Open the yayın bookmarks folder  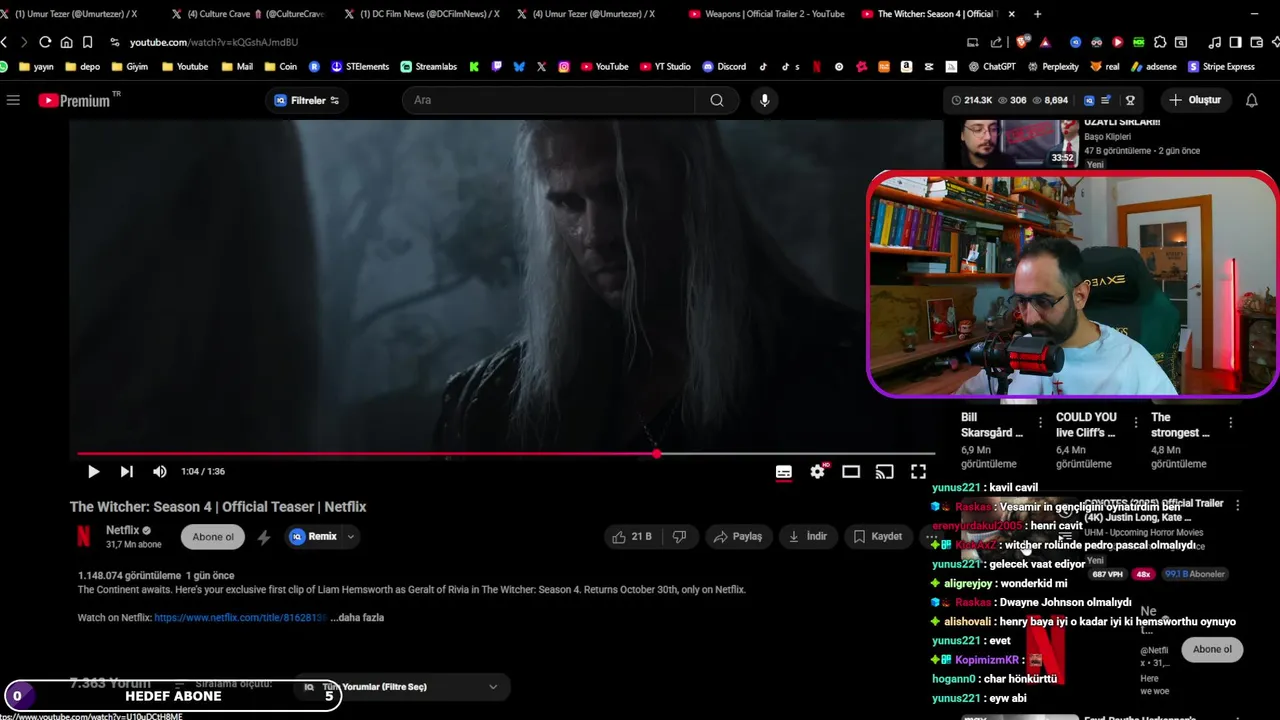(36, 67)
